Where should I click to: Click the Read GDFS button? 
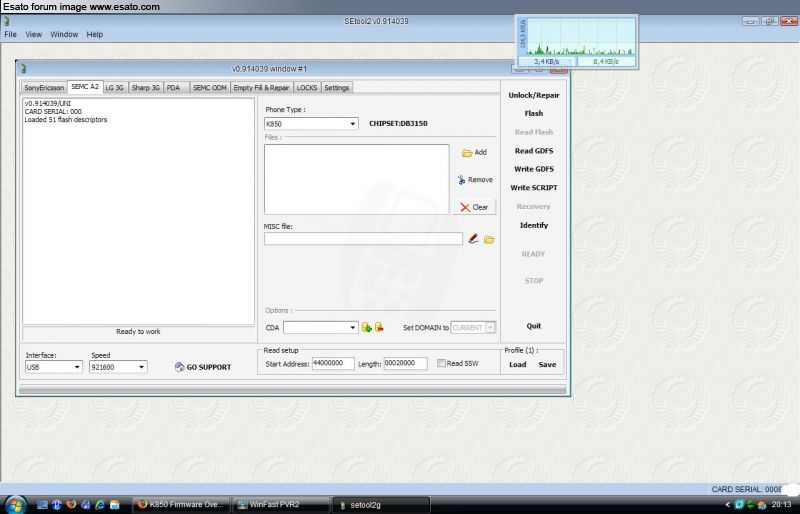534,151
